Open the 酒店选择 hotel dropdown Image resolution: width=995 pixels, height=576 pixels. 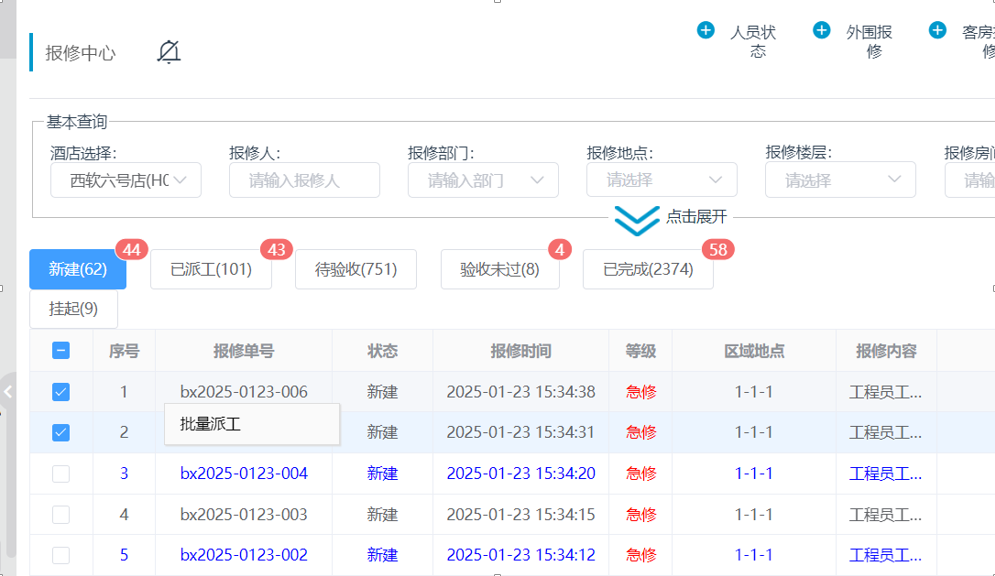[126, 180]
